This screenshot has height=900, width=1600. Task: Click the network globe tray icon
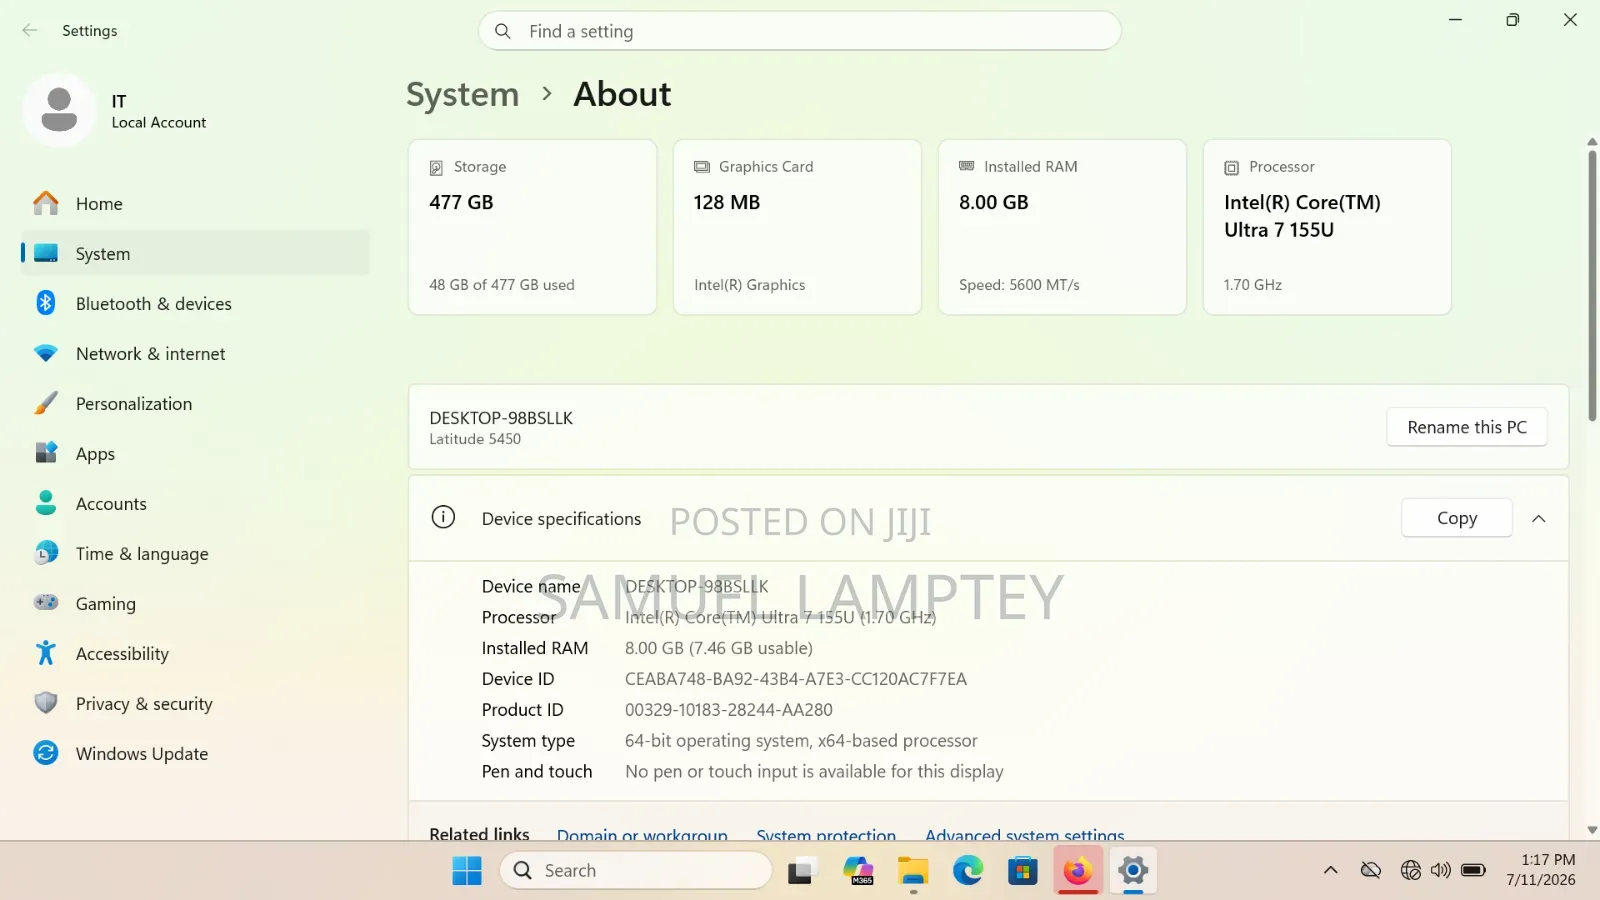(1410, 870)
